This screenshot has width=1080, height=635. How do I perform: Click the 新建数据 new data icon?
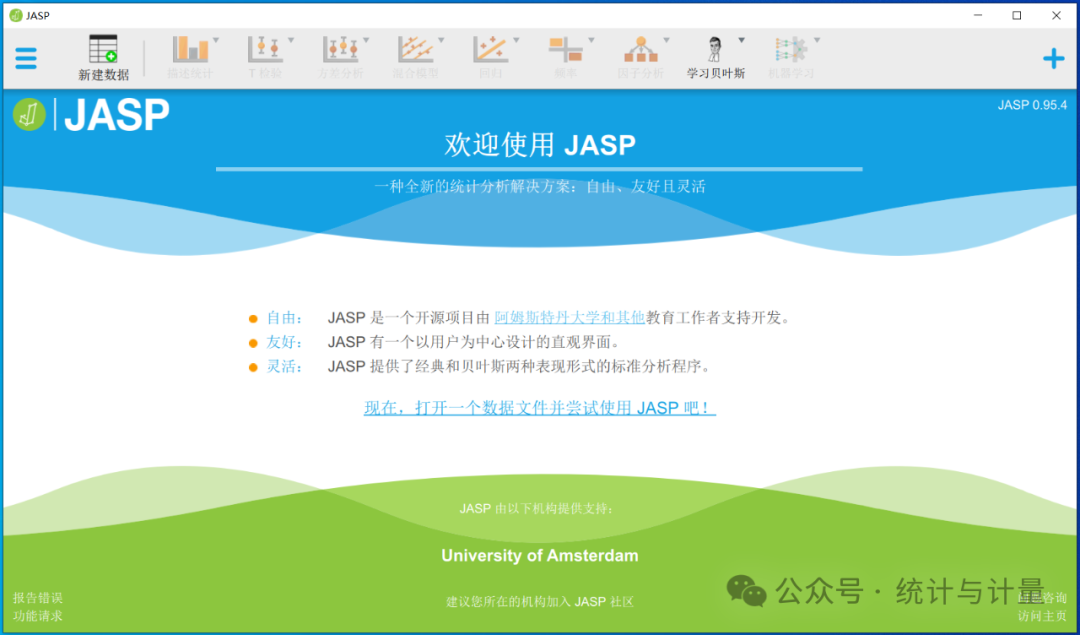(x=103, y=58)
